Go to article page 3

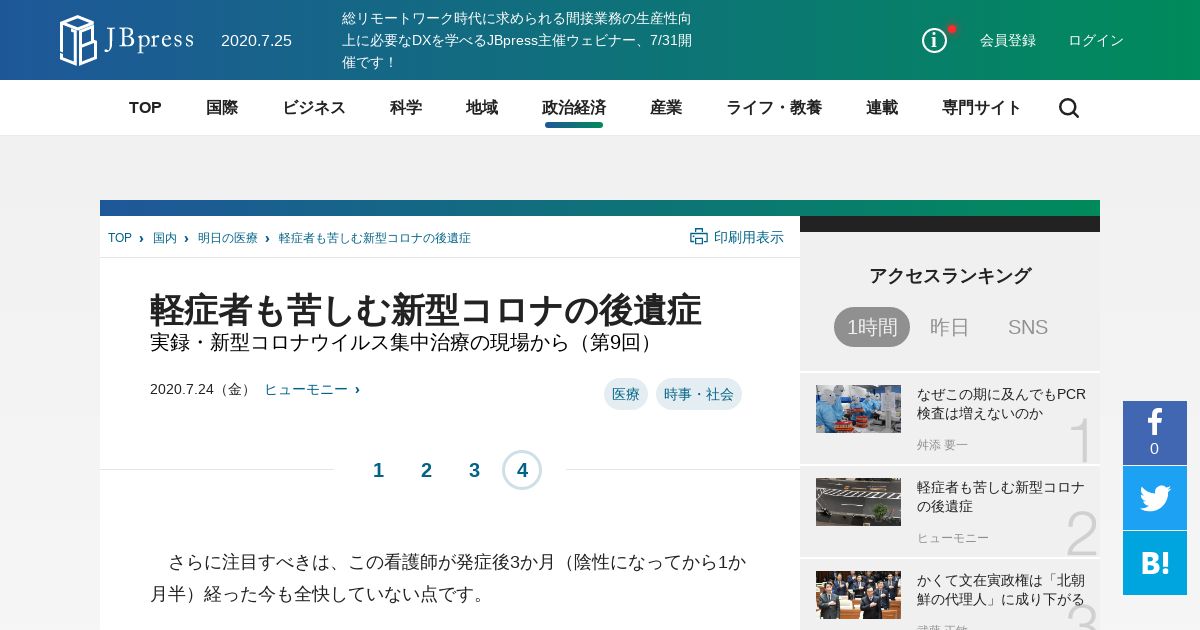pyautogui.click(x=474, y=470)
